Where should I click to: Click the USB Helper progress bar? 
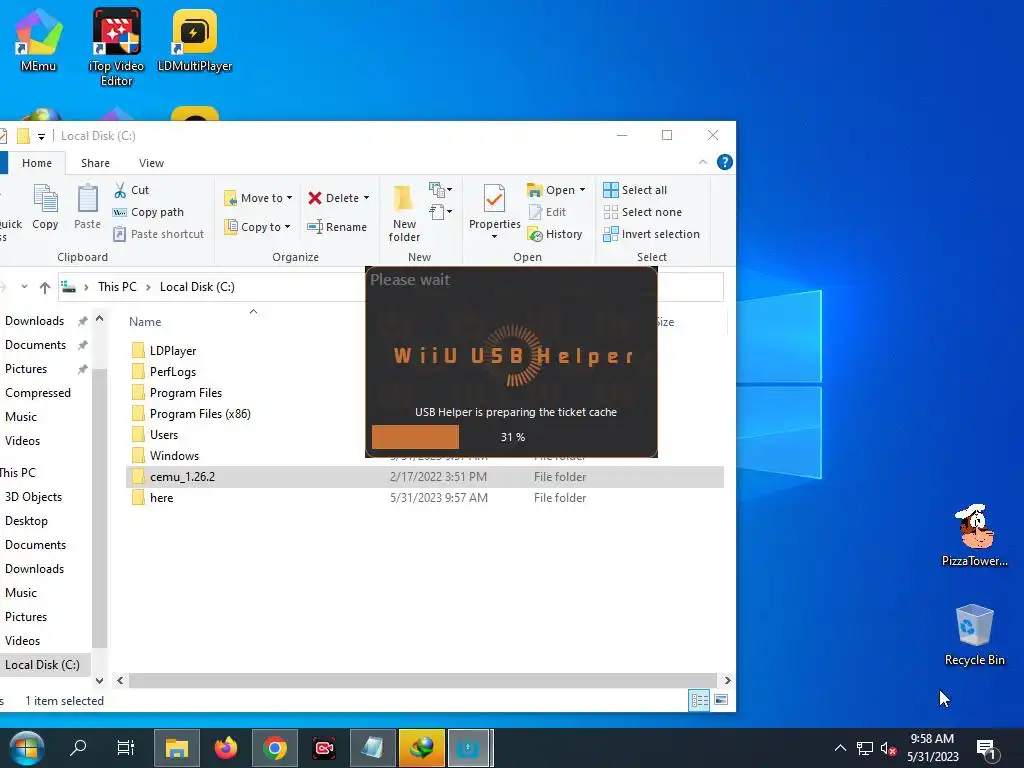(513, 437)
